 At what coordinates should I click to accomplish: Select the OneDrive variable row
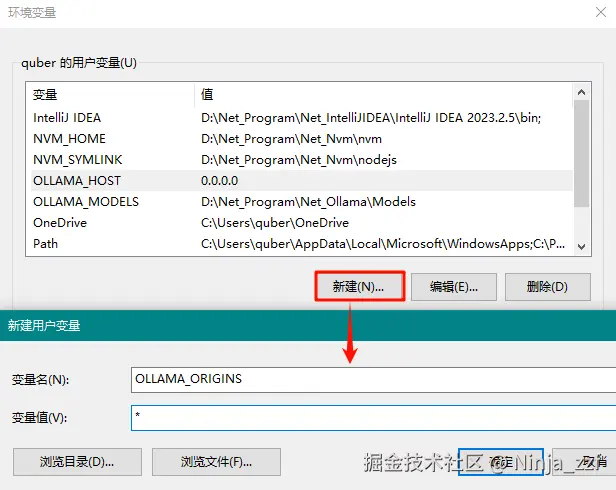[x=302, y=222]
